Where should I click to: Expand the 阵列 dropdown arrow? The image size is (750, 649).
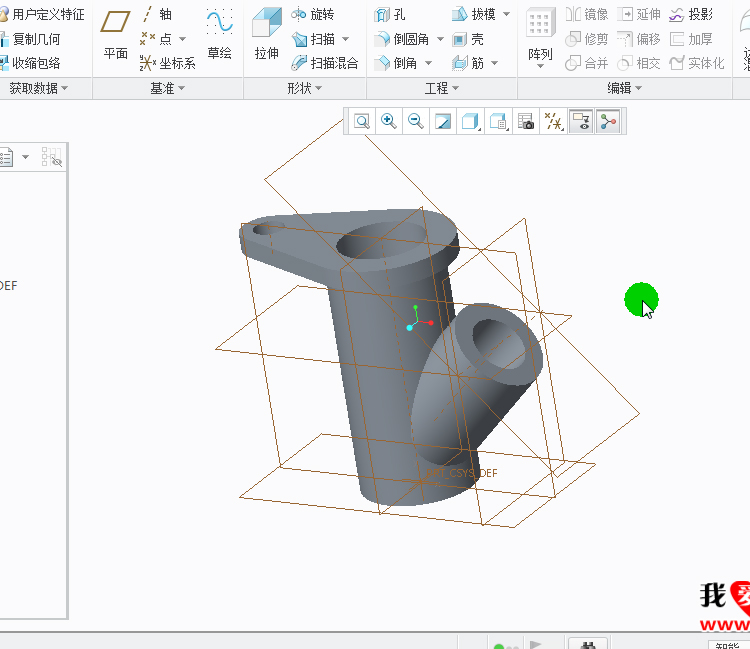(540, 66)
